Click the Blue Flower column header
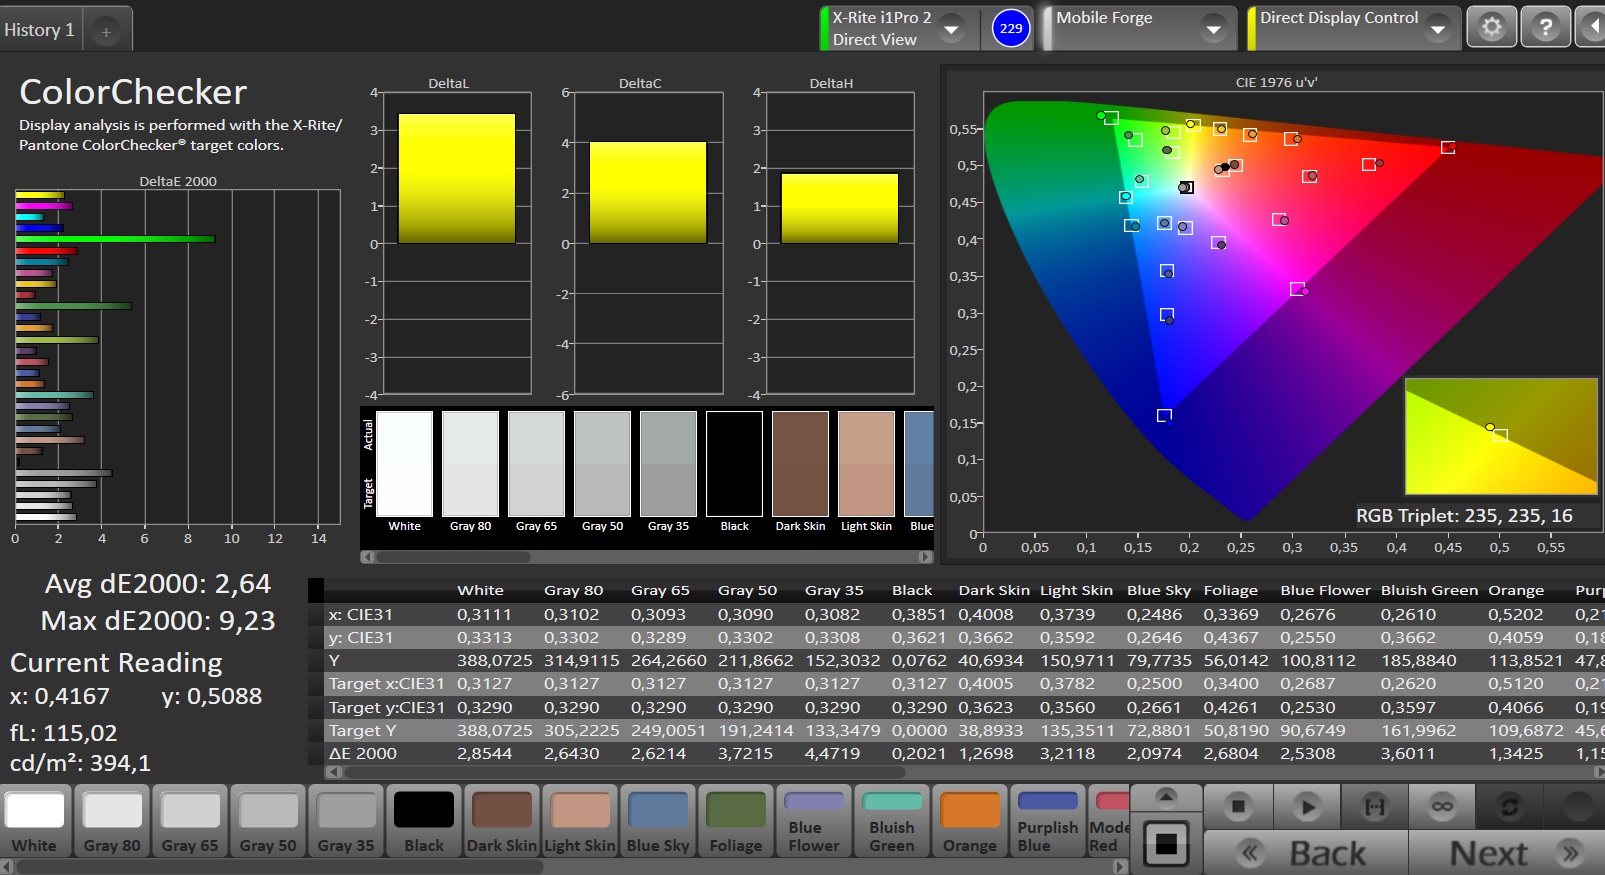 [1325, 591]
